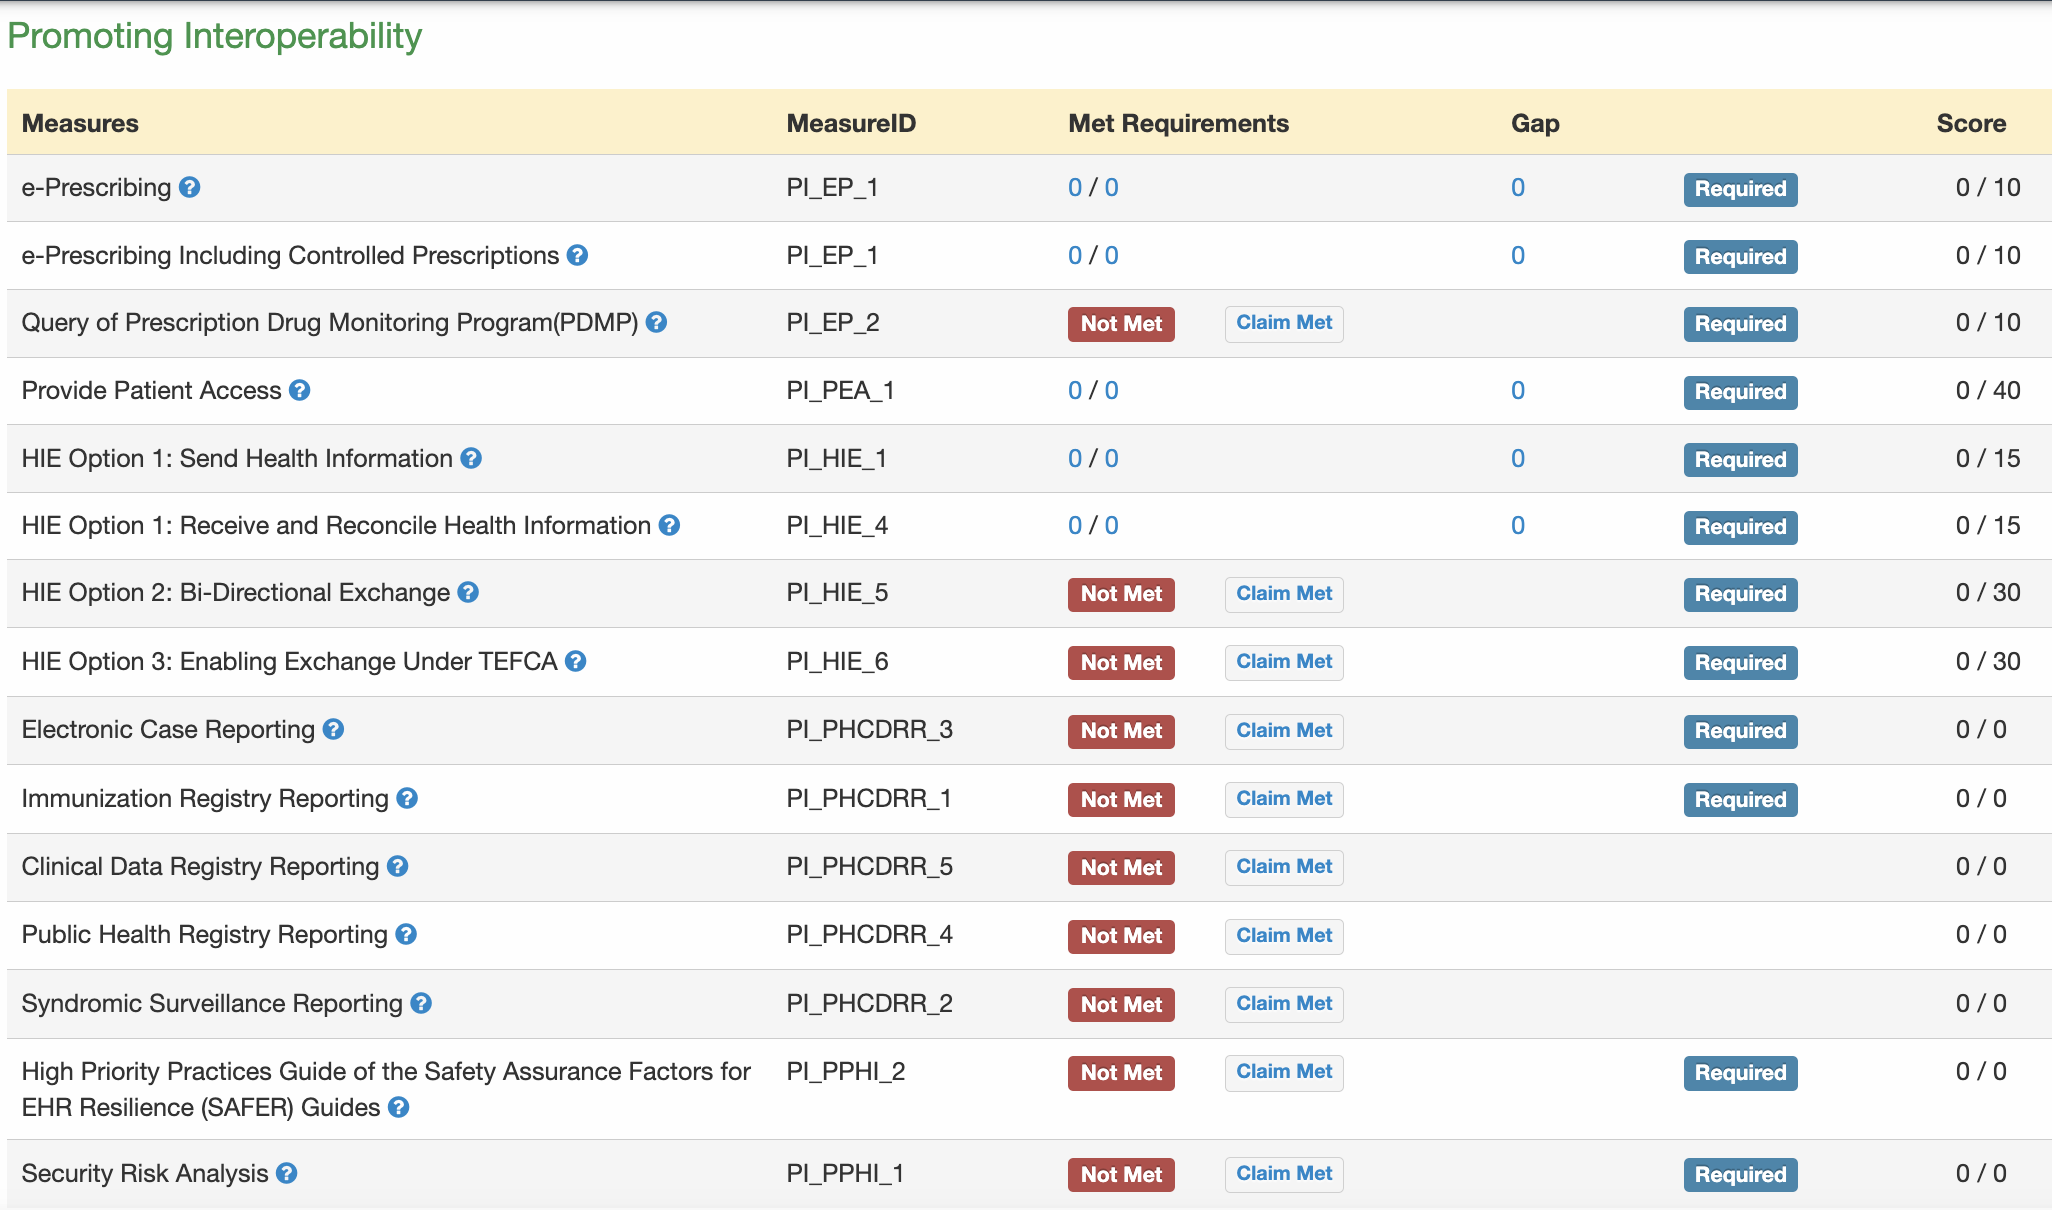
Task: Claim Met for Syndromic Surveillance Reporting
Action: (x=1284, y=1004)
